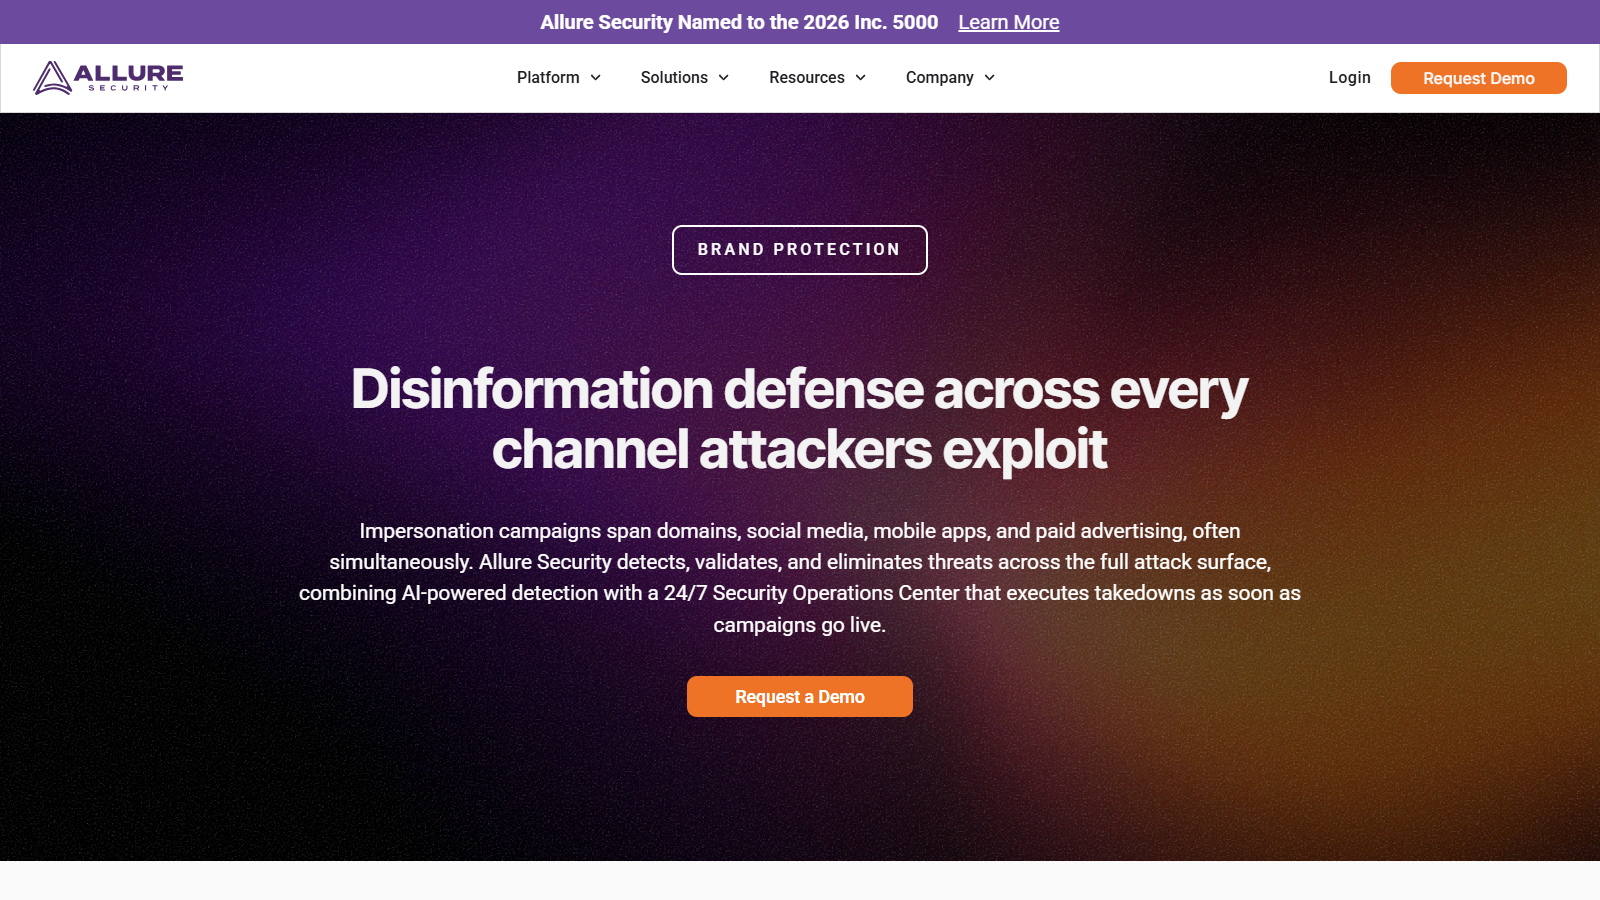This screenshot has width=1600, height=900.
Task: Expand the Resources chevron arrow
Action: coord(861,78)
